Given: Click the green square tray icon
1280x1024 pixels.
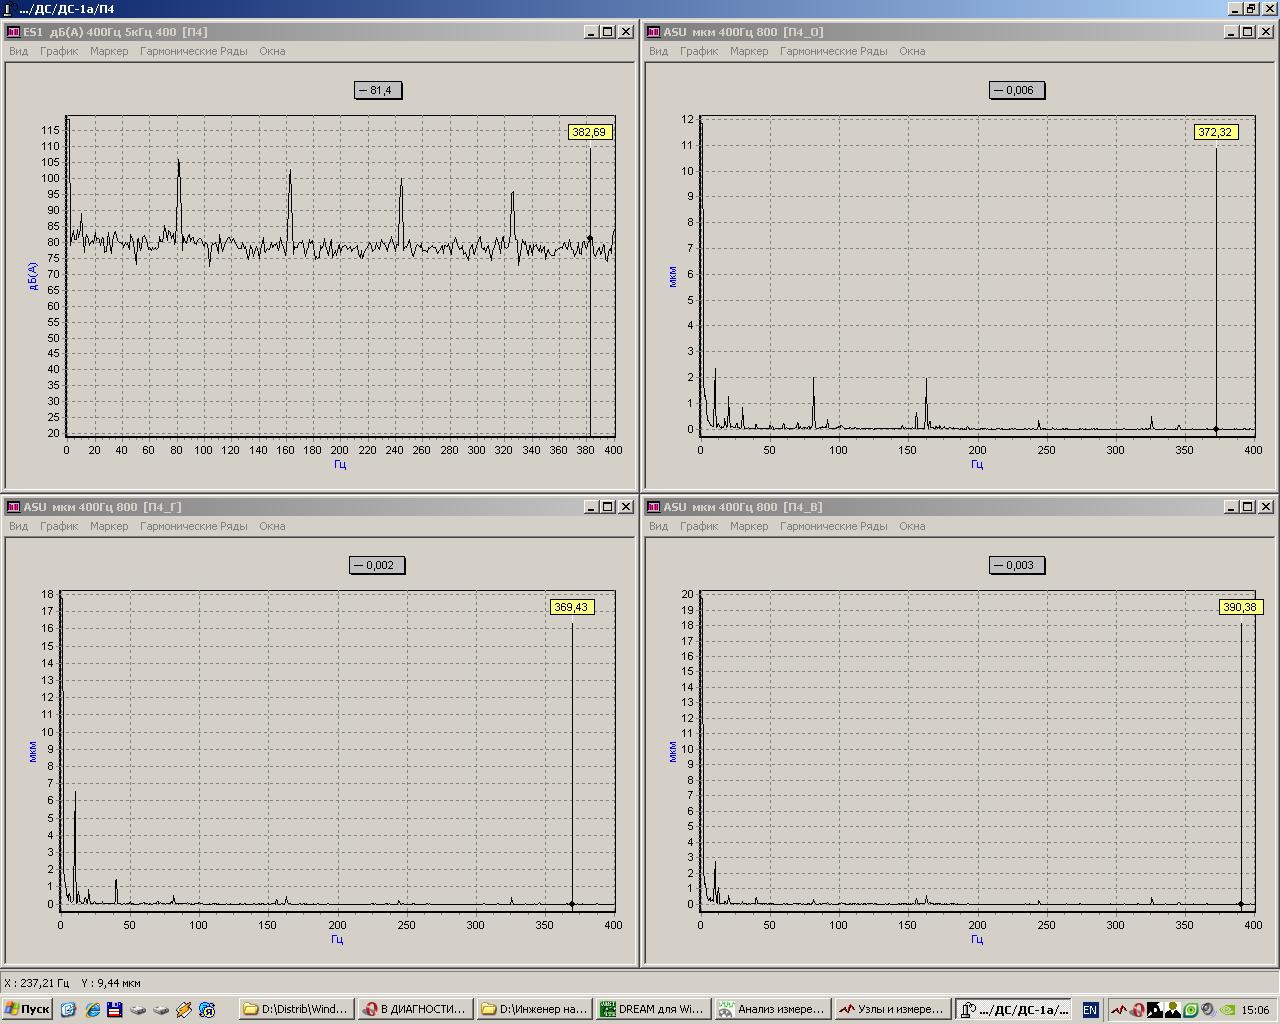Looking at the screenshot, I should (1190, 1010).
